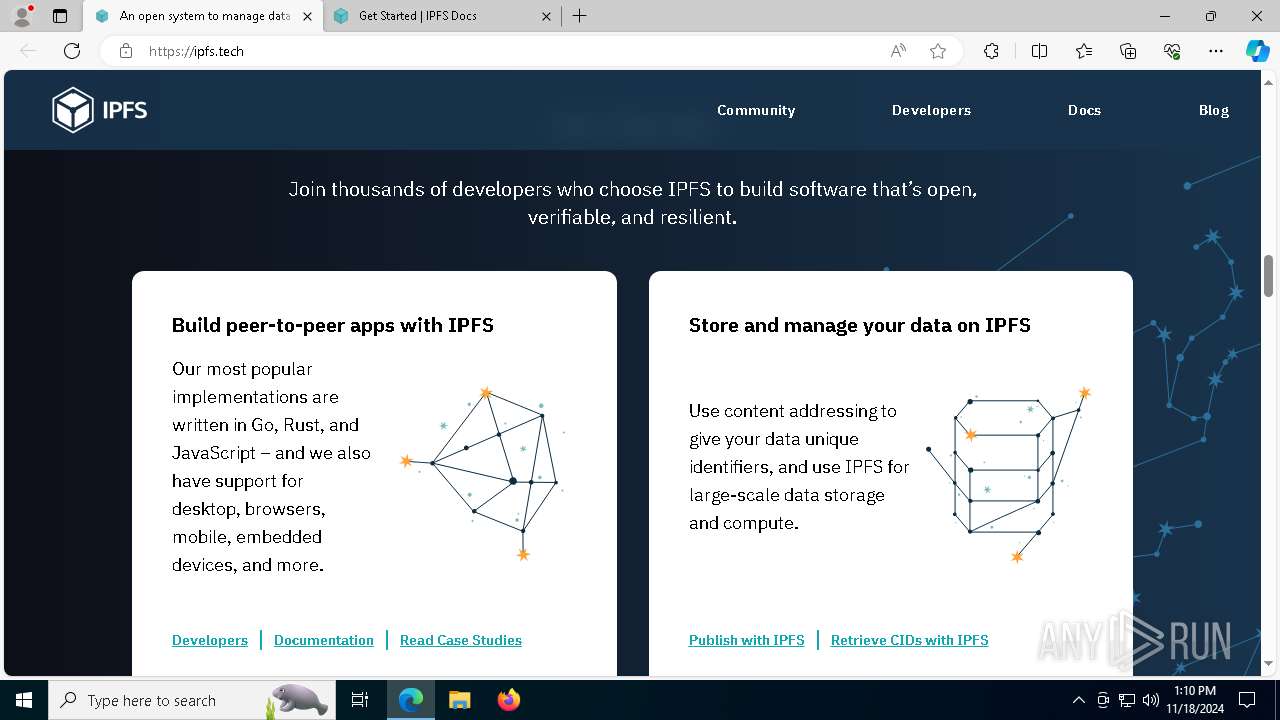
Task: Show hidden system tray icons
Action: (1078, 700)
